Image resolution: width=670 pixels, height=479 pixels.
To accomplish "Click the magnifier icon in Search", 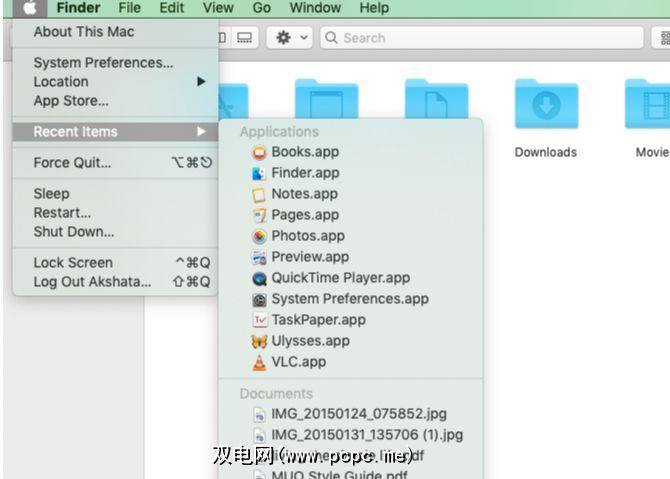I will coord(331,38).
